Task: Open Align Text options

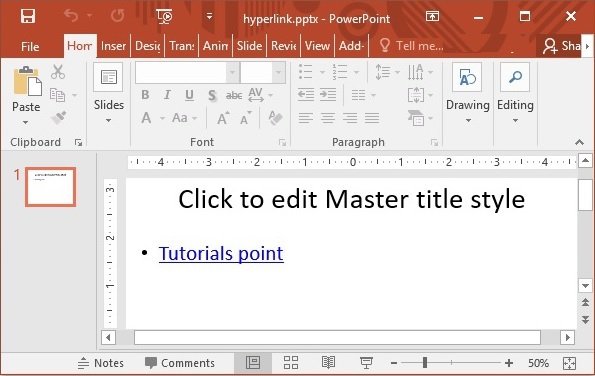Action: point(420,95)
